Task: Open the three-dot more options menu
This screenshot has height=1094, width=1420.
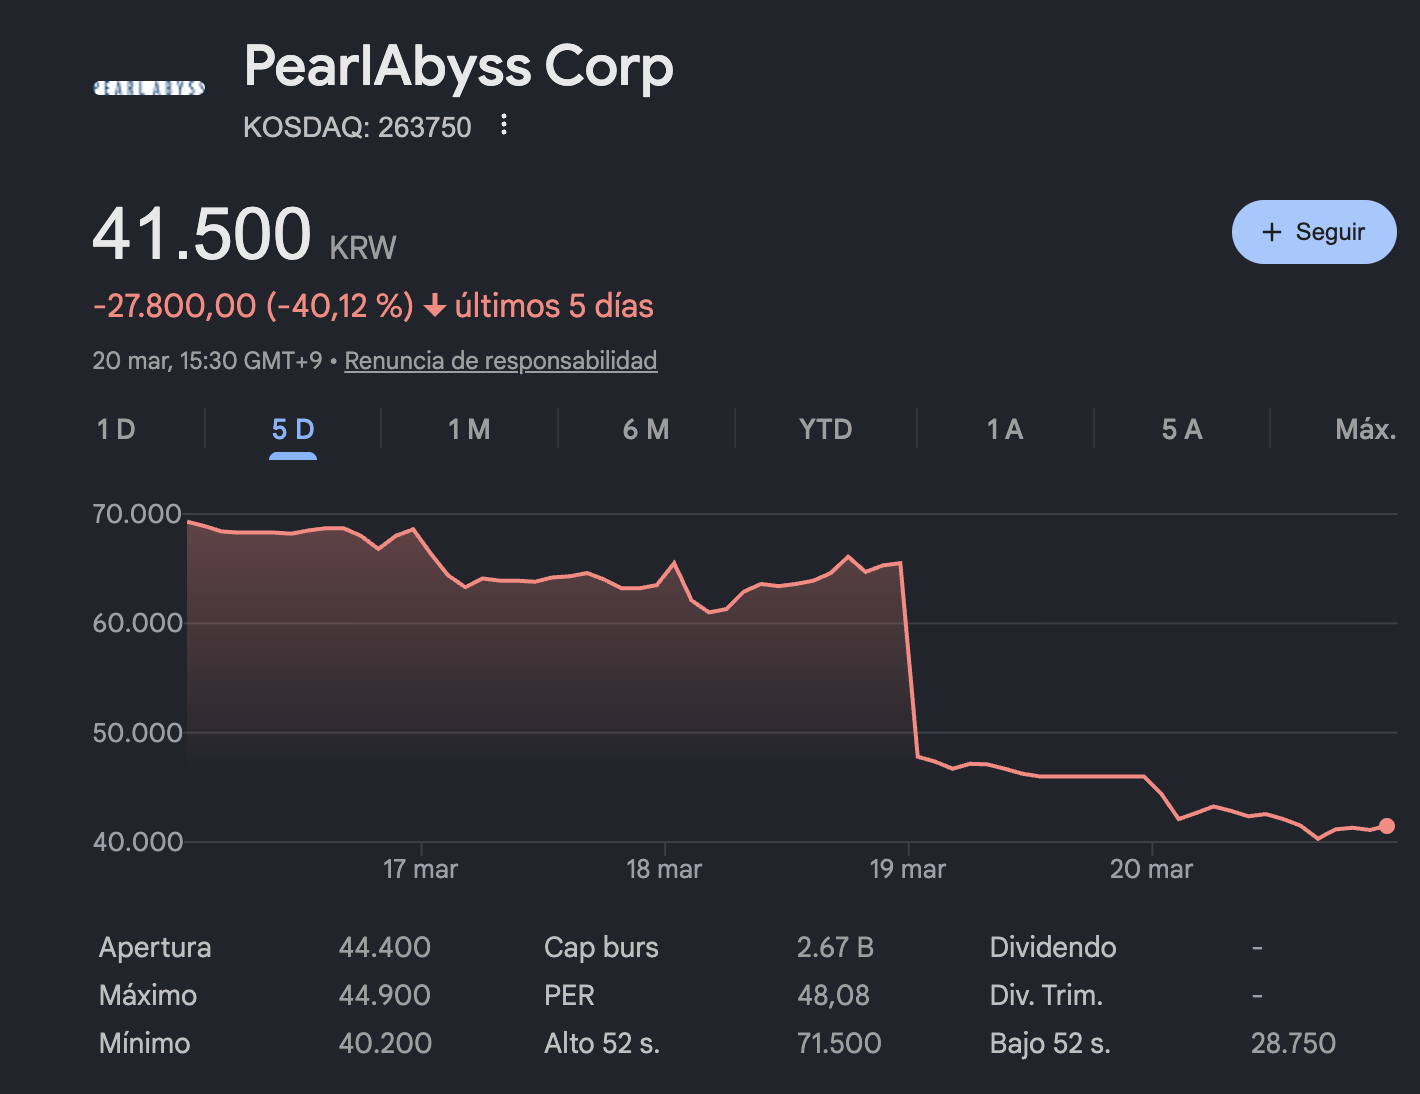Action: pyautogui.click(x=504, y=125)
